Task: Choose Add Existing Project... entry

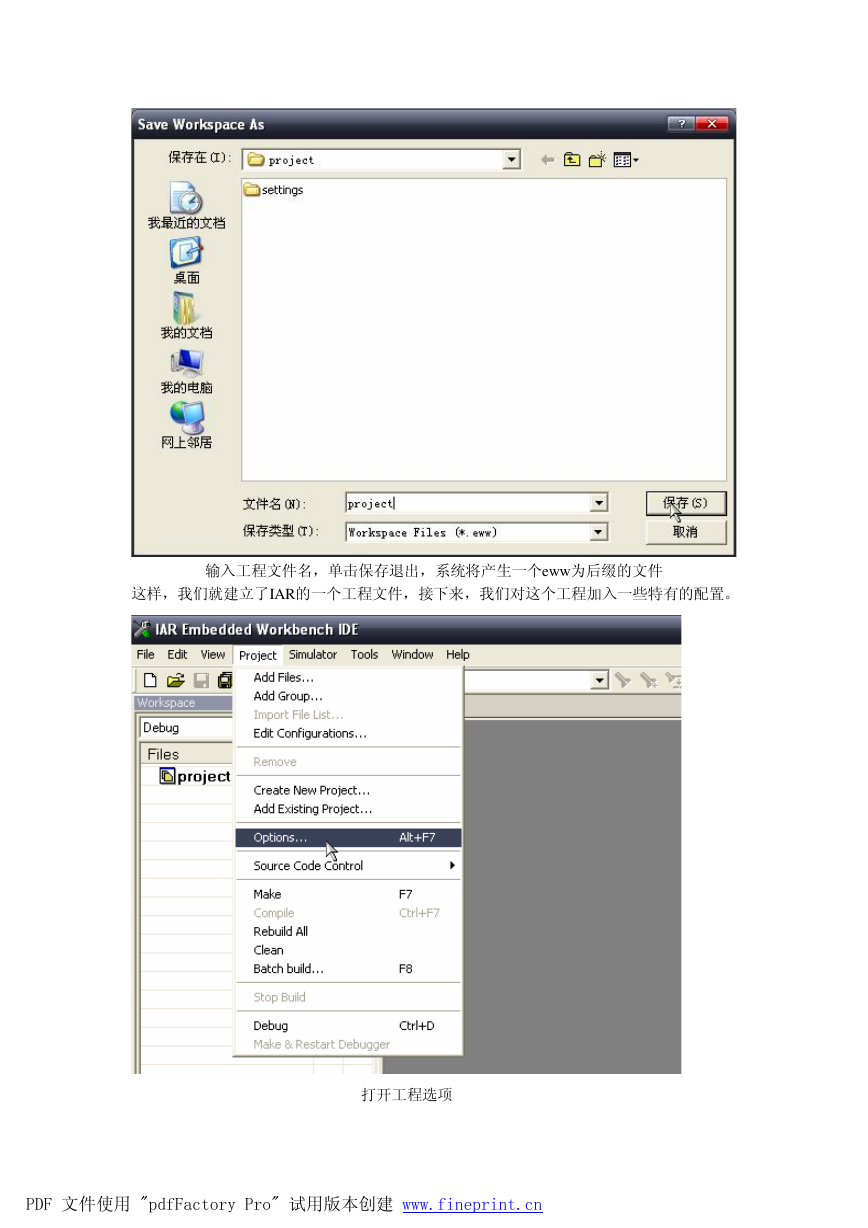Action: tap(347, 809)
